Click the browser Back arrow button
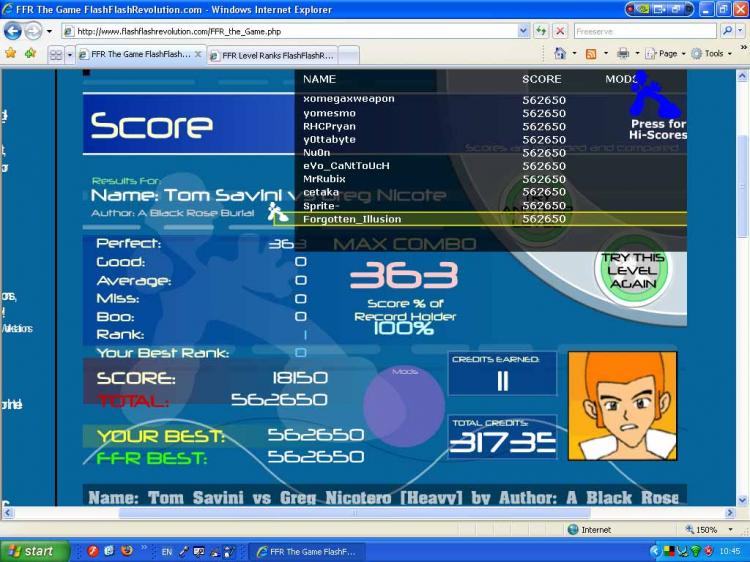Screen dimensions: 750x562 tap(13, 32)
